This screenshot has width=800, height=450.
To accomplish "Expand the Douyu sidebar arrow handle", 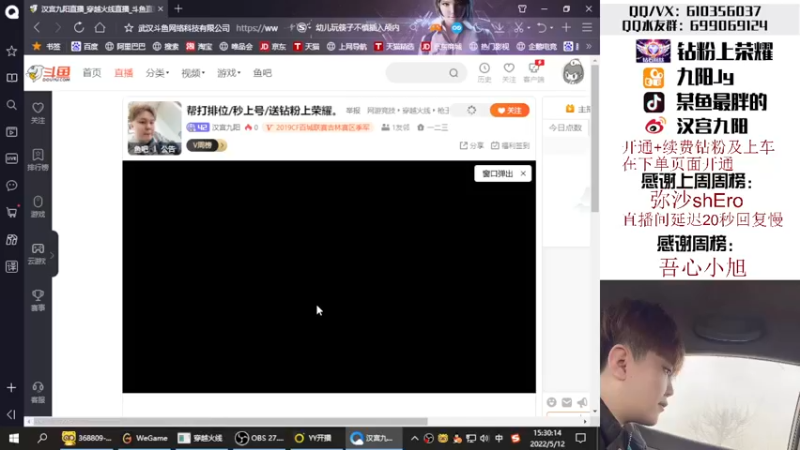I will pyautogui.click(x=53, y=254).
